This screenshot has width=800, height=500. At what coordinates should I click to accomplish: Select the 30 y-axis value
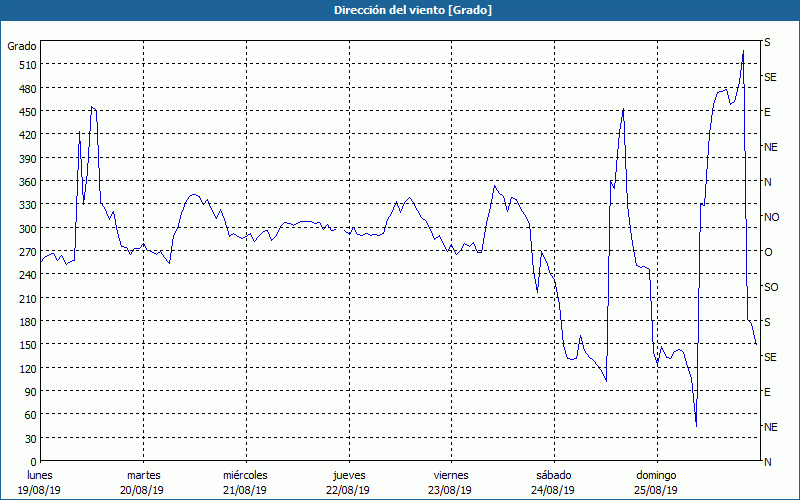point(31,439)
